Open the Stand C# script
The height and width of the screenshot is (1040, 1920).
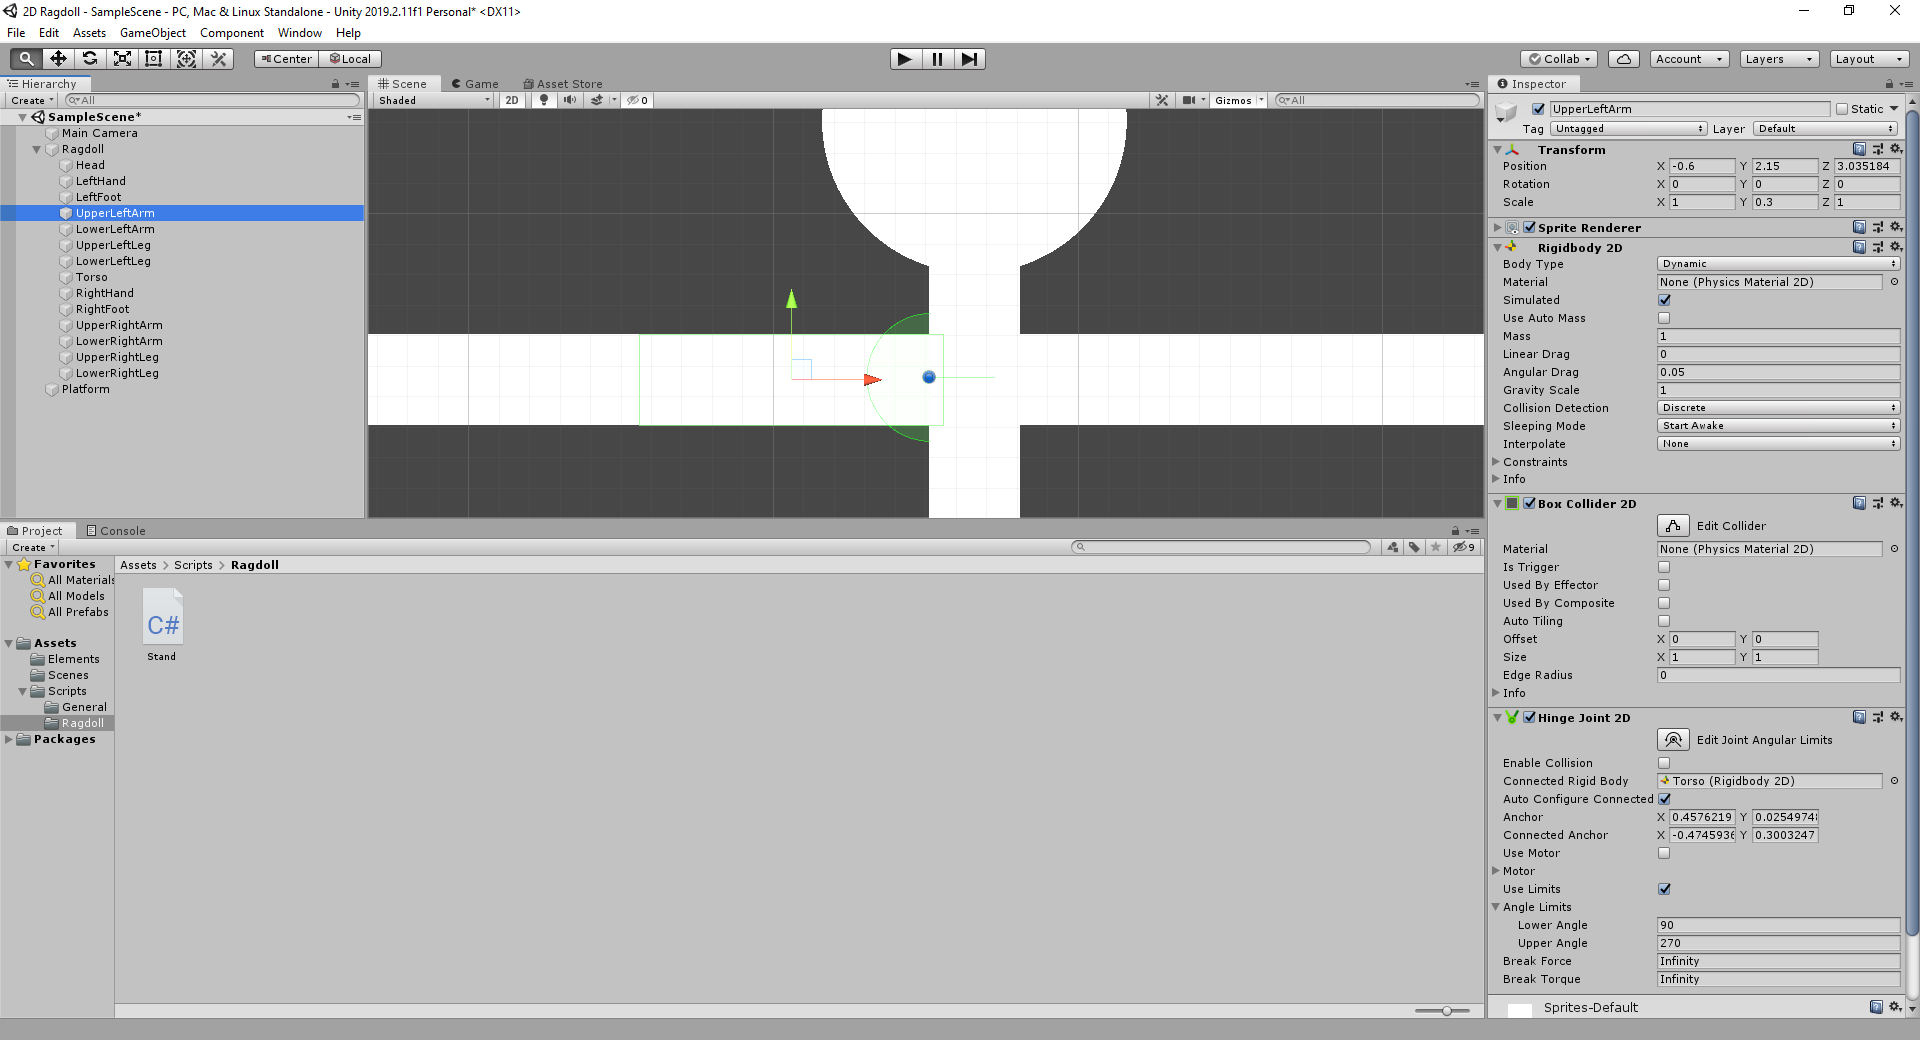162,625
